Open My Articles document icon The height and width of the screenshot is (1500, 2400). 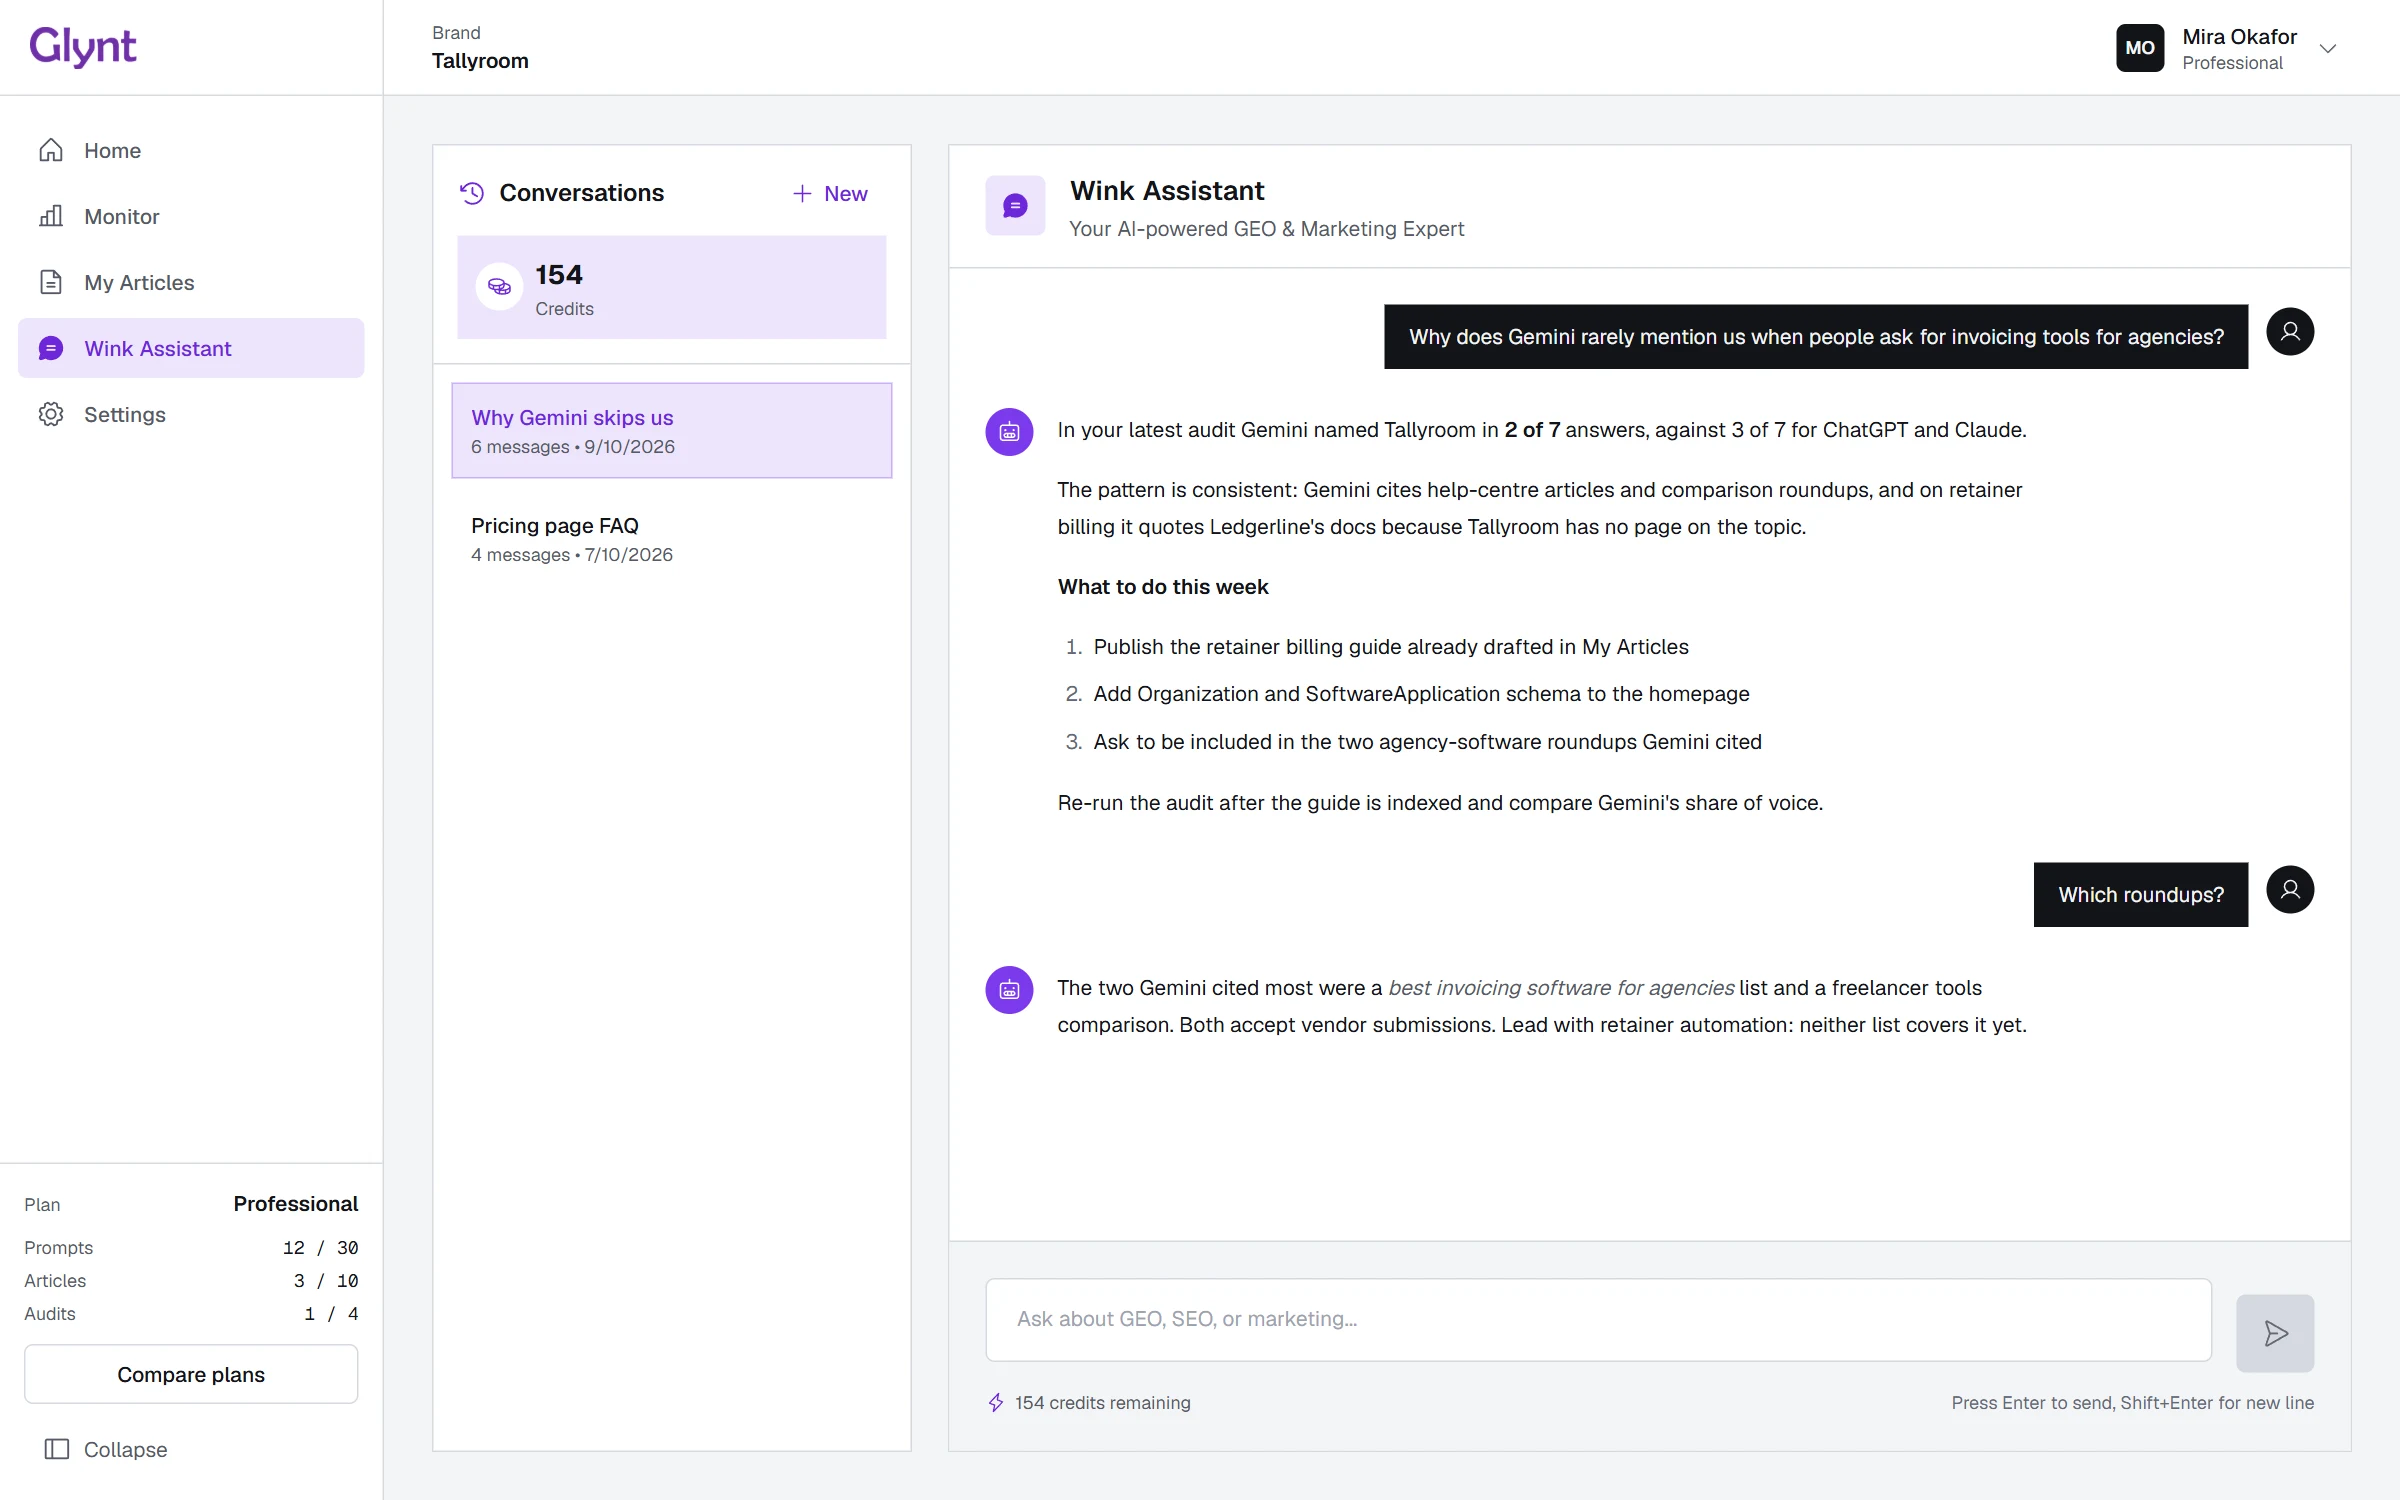click(51, 282)
